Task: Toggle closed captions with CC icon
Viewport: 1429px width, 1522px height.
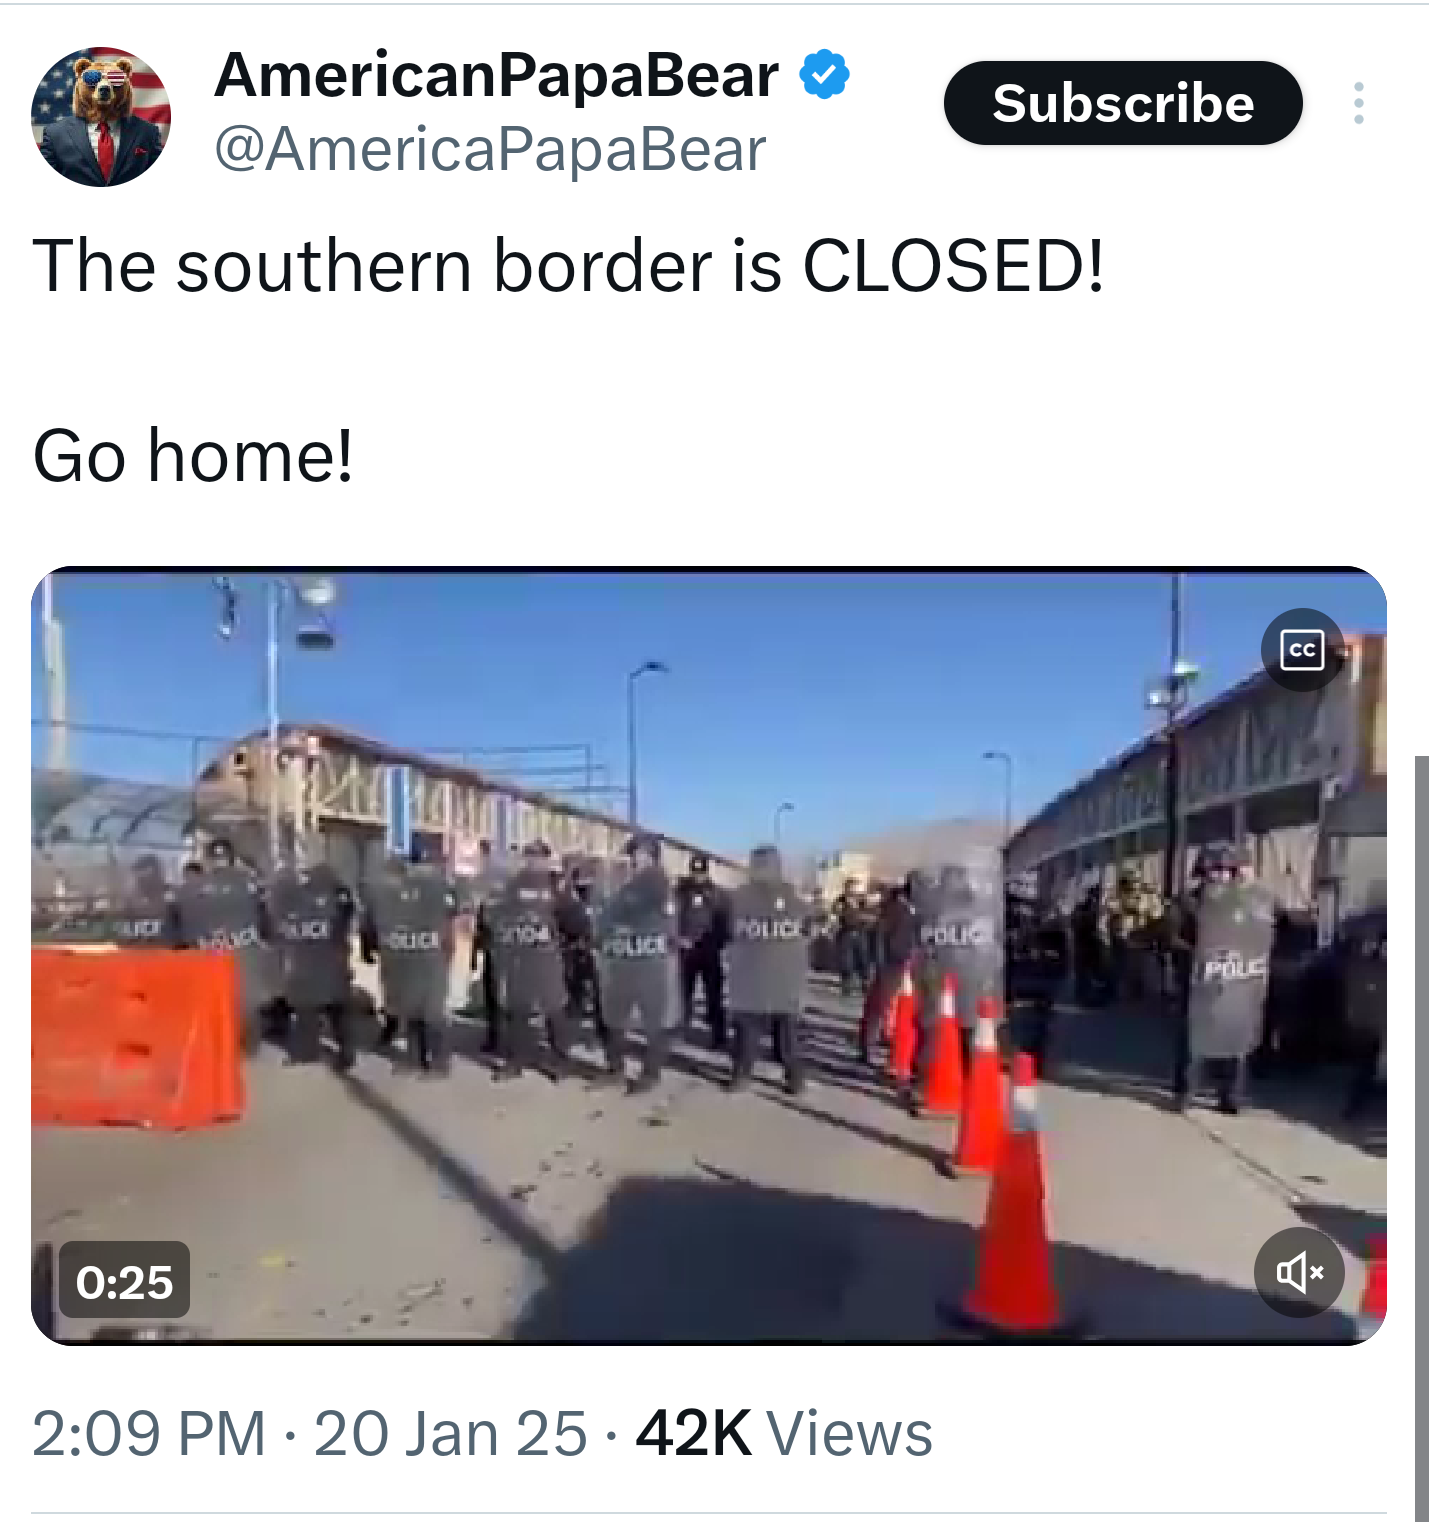Action: pos(1302,650)
